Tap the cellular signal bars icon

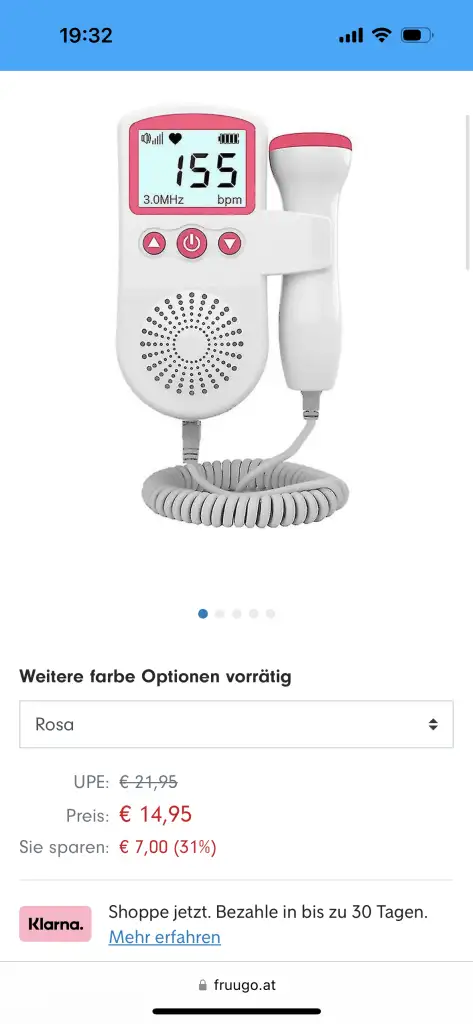[351, 36]
